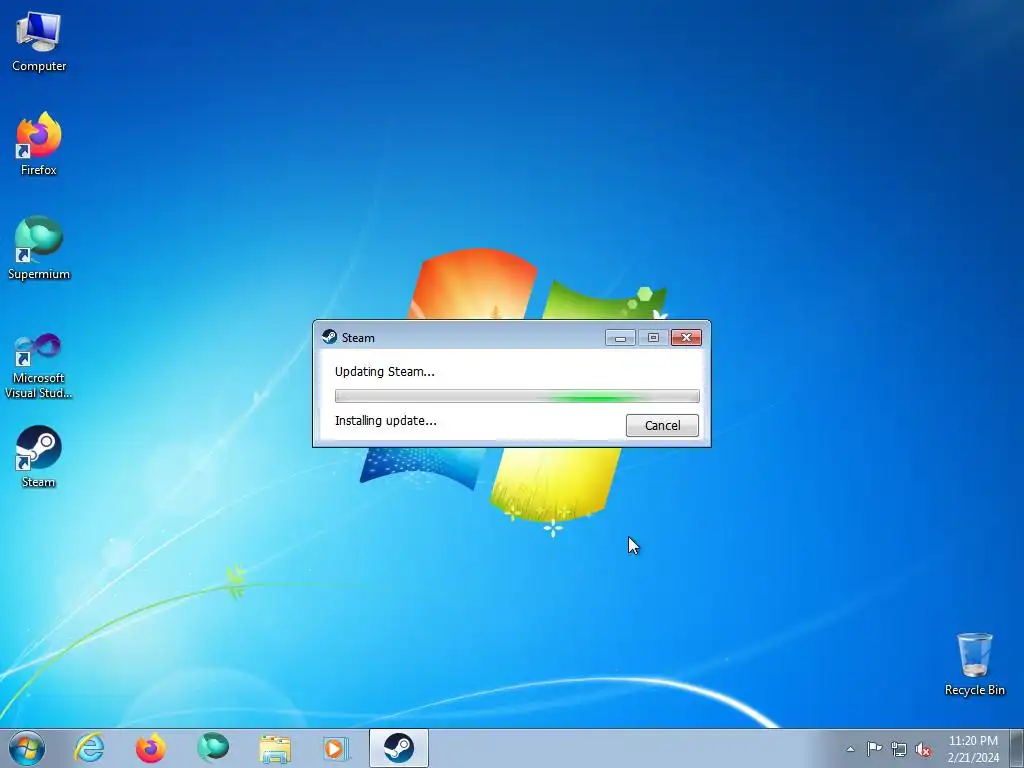Show hidden system tray icons
The width and height of the screenshot is (1024, 768).
click(850, 749)
